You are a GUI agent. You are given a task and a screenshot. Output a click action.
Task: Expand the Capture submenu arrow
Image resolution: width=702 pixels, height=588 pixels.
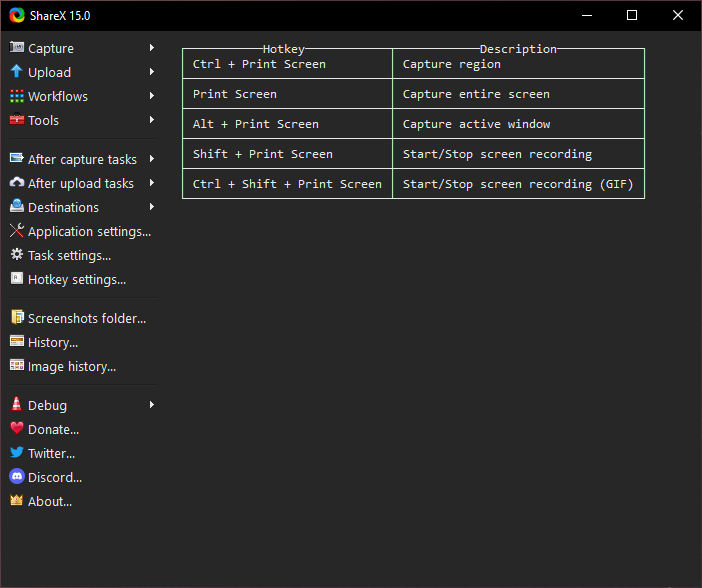pyautogui.click(x=151, y=48)
